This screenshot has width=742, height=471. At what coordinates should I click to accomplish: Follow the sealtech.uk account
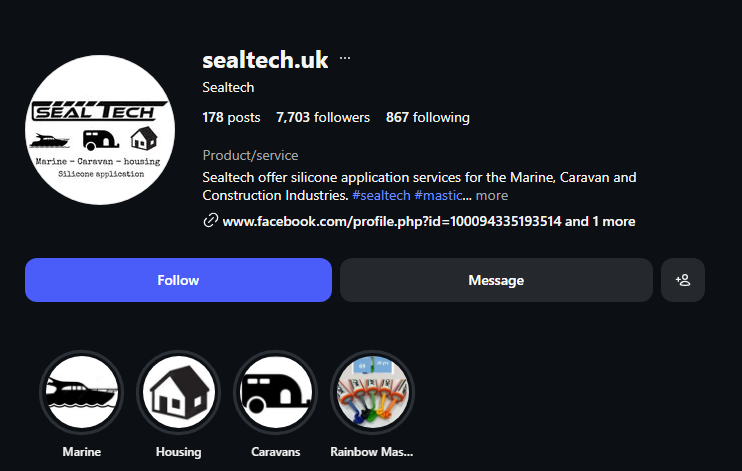(x=178, y=280)
